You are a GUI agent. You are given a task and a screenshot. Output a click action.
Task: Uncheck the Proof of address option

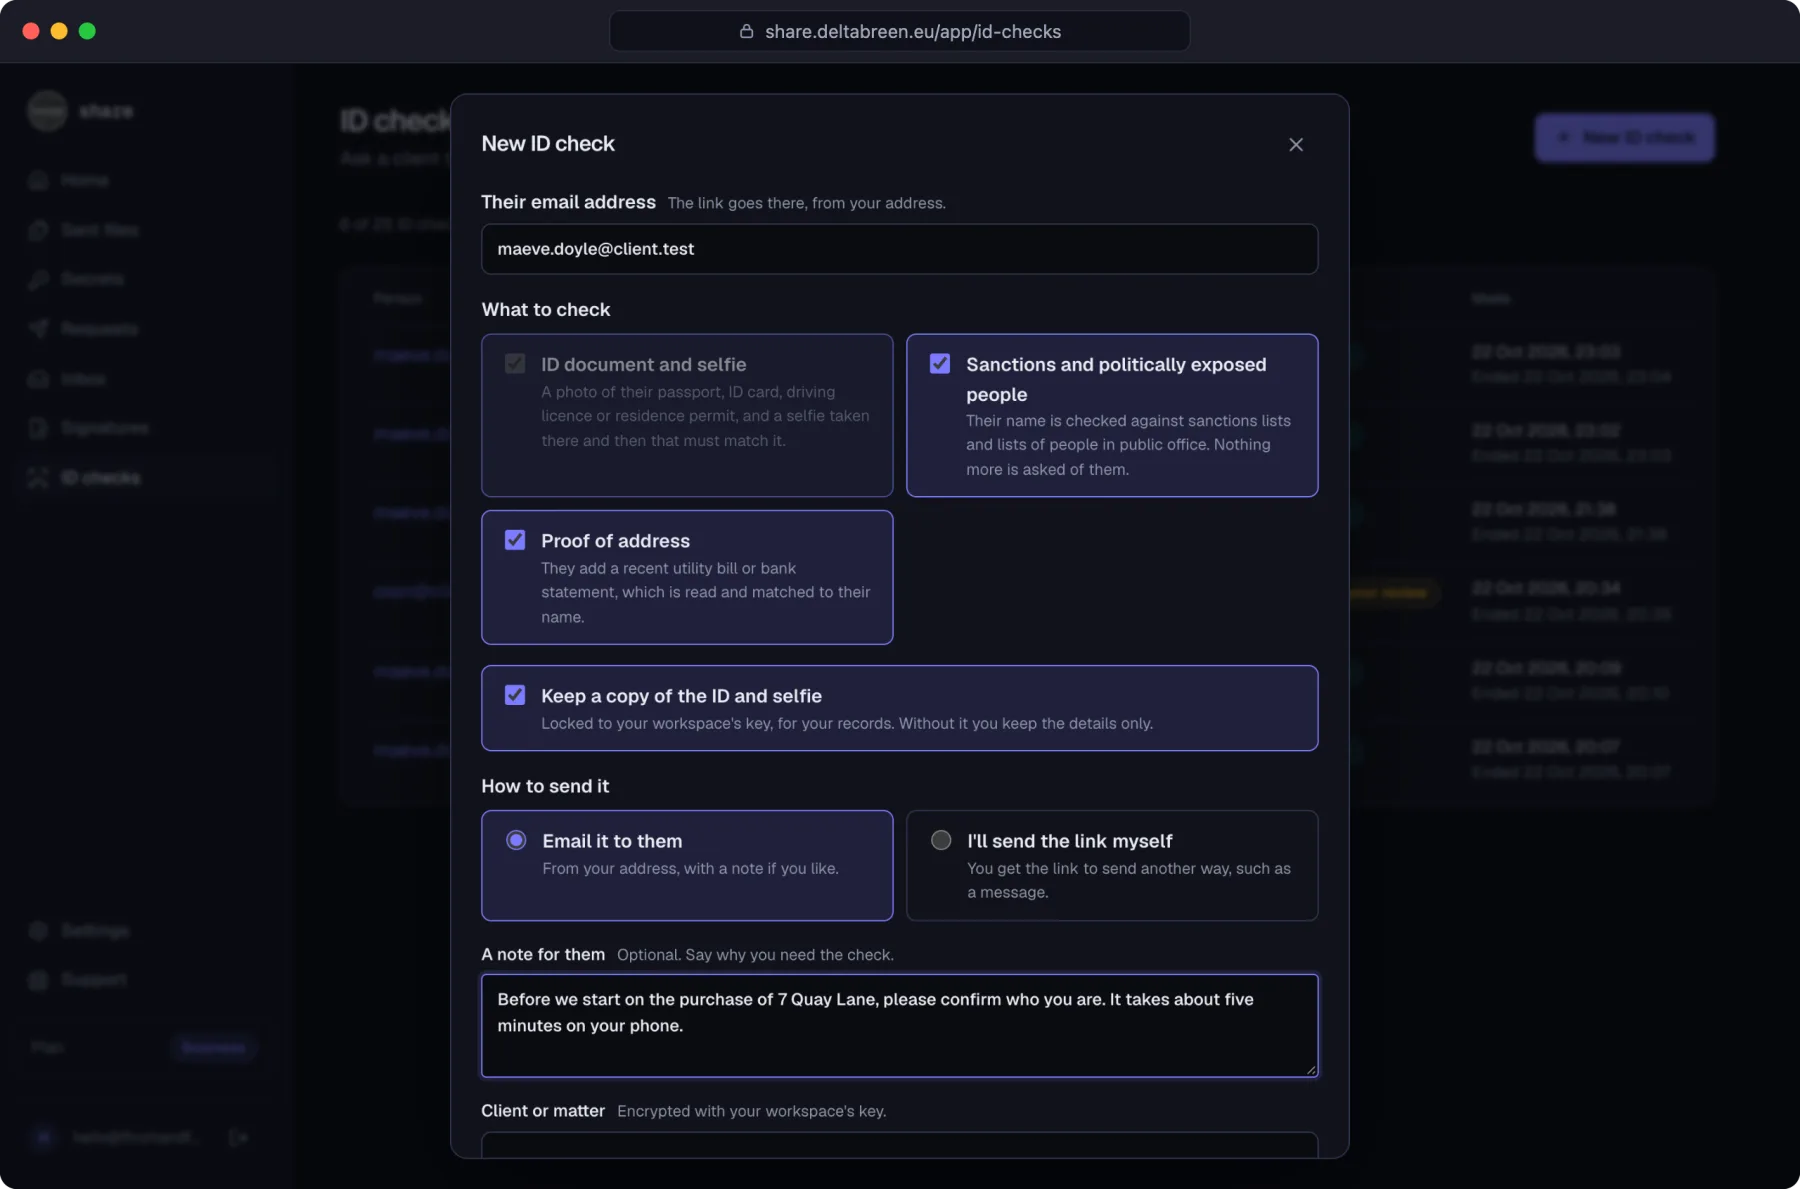click(515, 540)
